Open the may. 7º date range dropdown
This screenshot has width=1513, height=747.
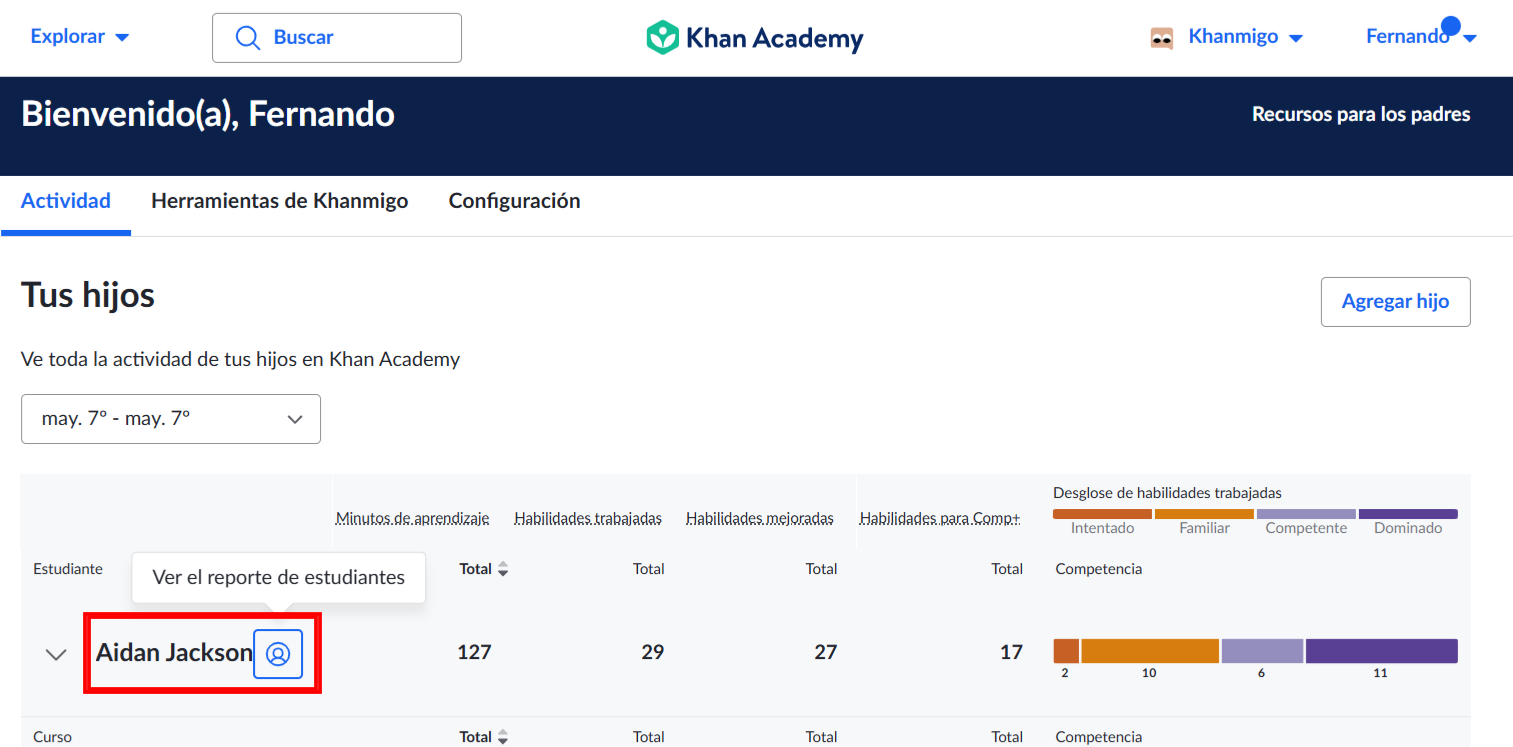(x=171, y=419)
